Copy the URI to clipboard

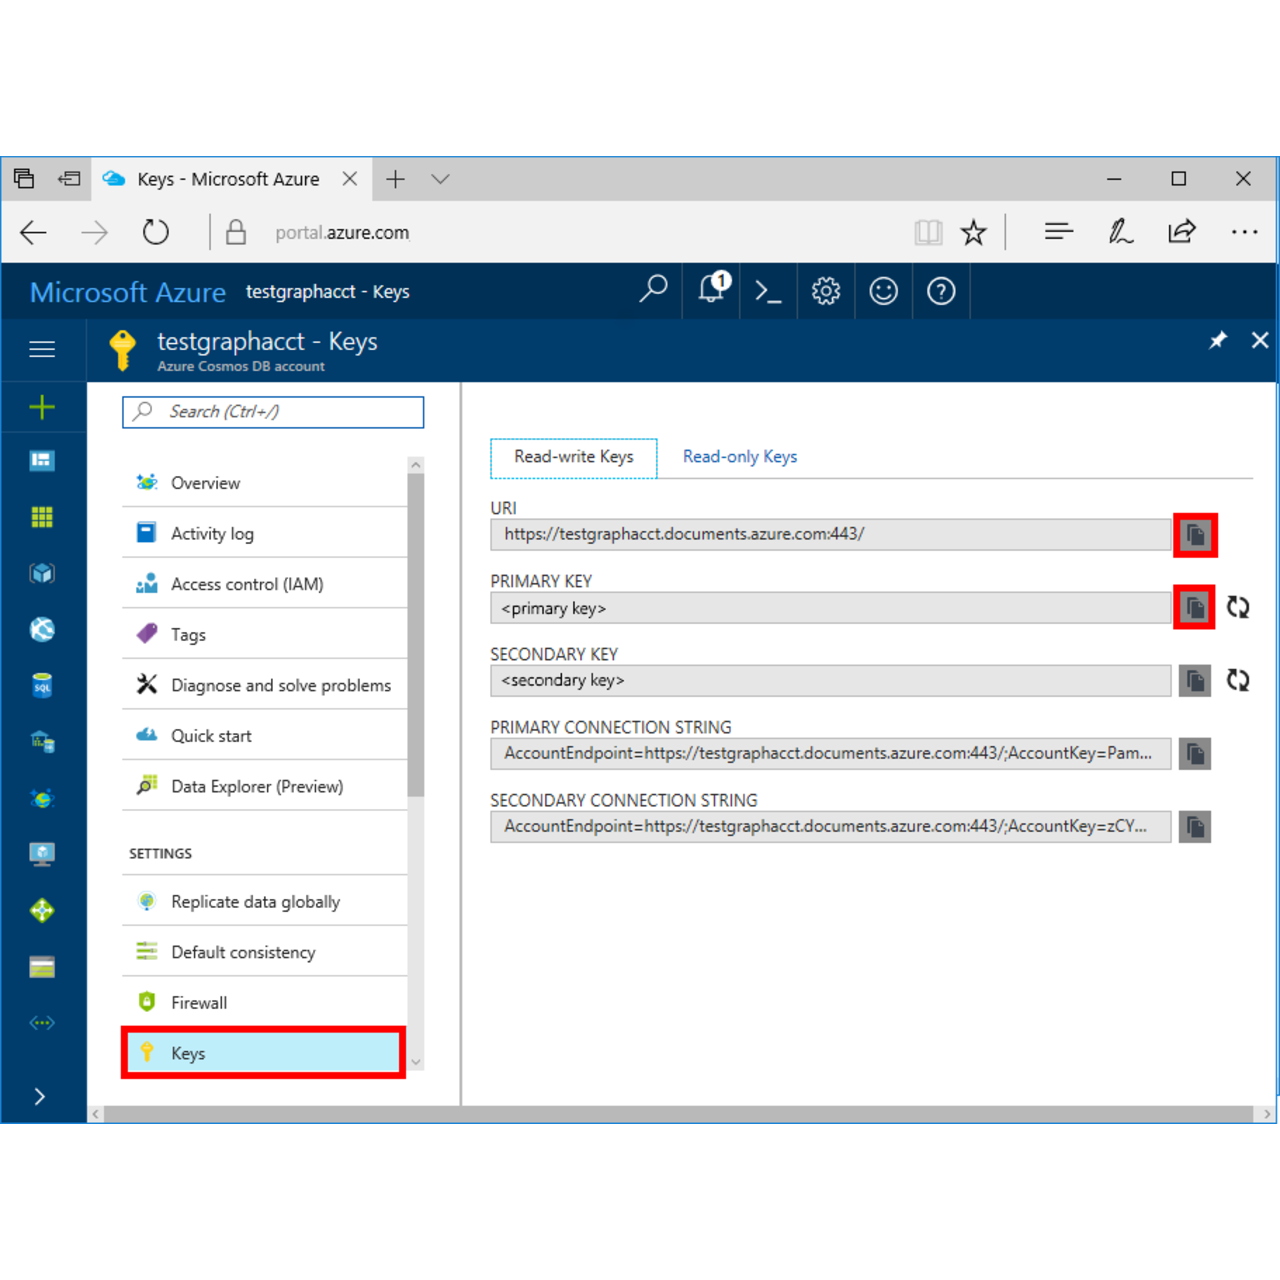[1194, 535]
